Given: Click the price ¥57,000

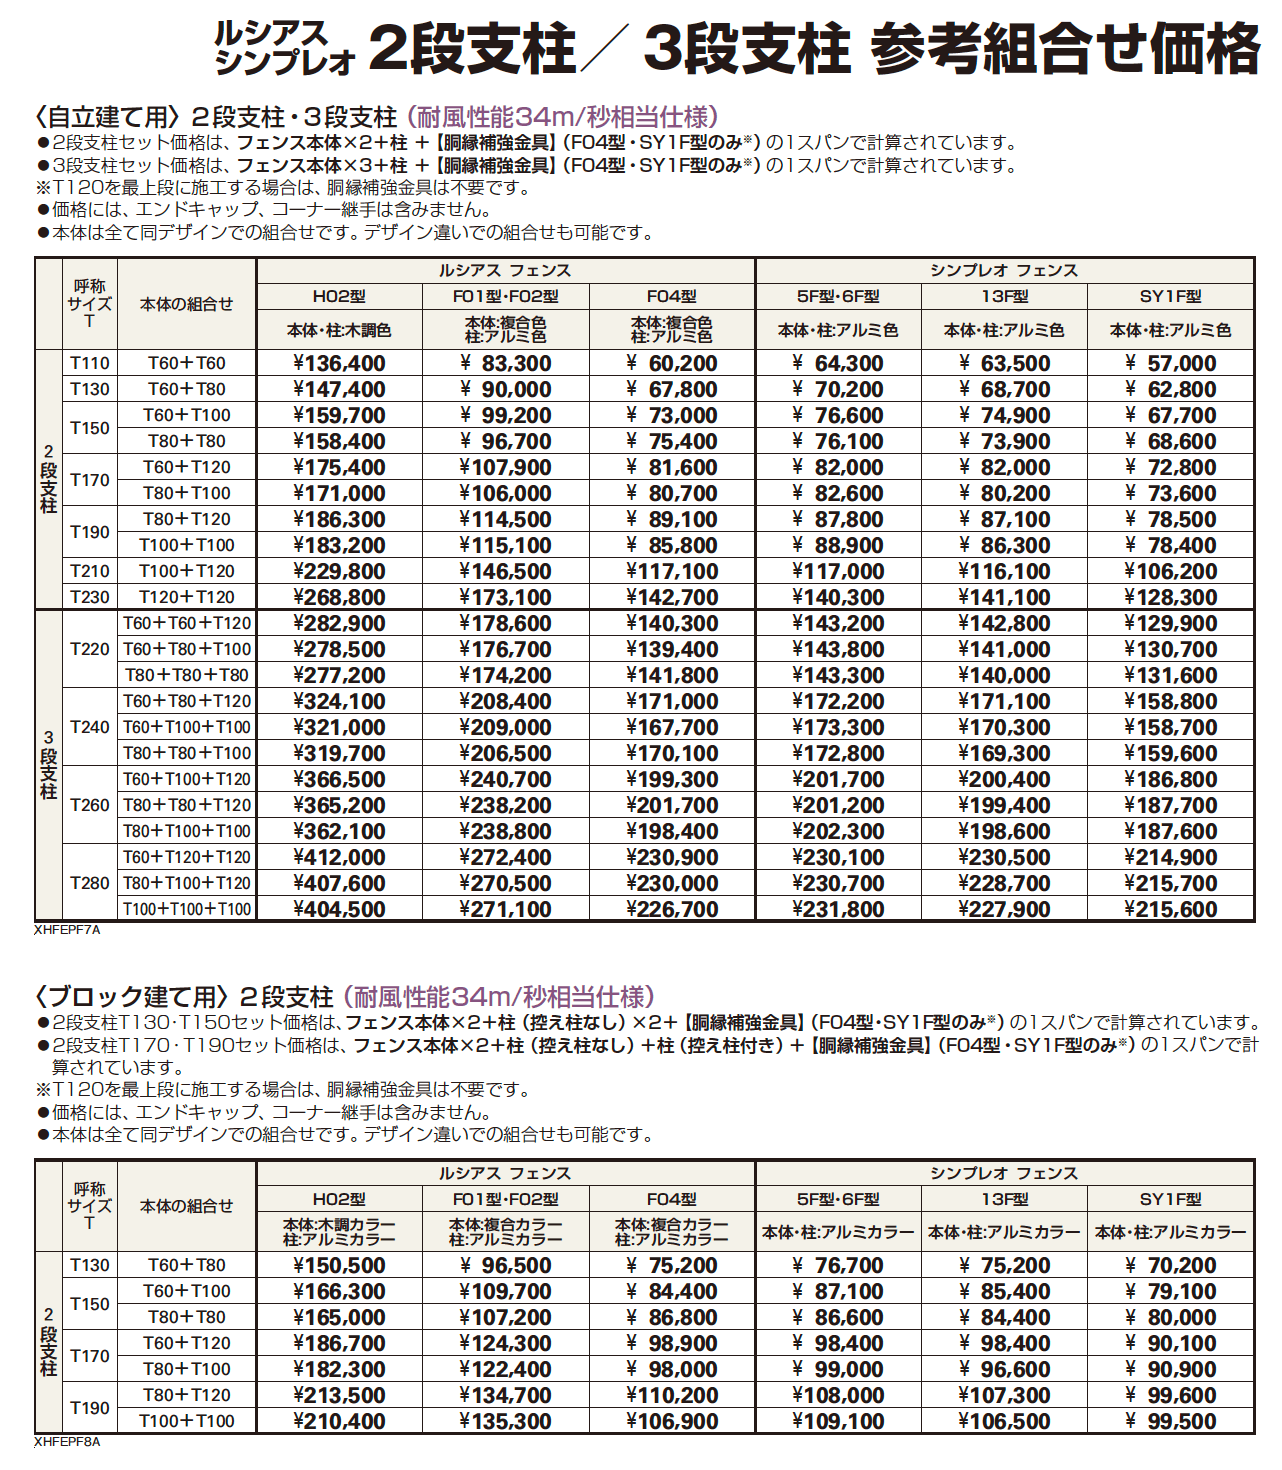Looking at the screenshot, I should pos(1170,363).
